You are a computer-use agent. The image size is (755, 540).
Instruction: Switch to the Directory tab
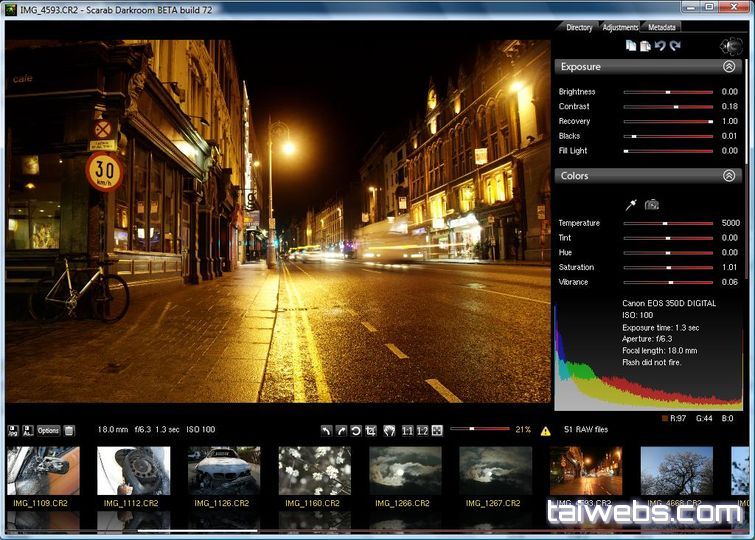(579, 27)
